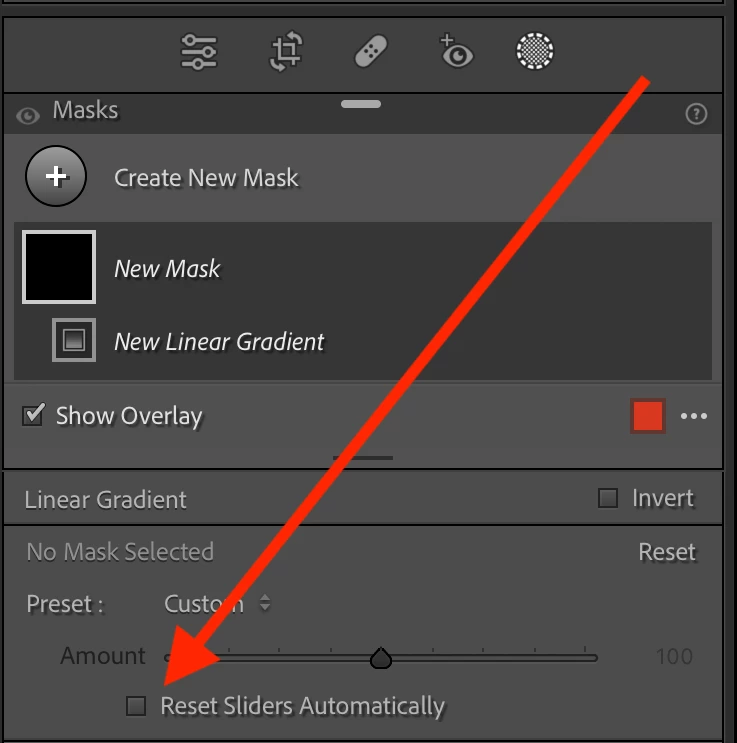Viewport: 737px width, 743px height.
Task: Select the New Mask entry
Action: [x=363, y=268]
